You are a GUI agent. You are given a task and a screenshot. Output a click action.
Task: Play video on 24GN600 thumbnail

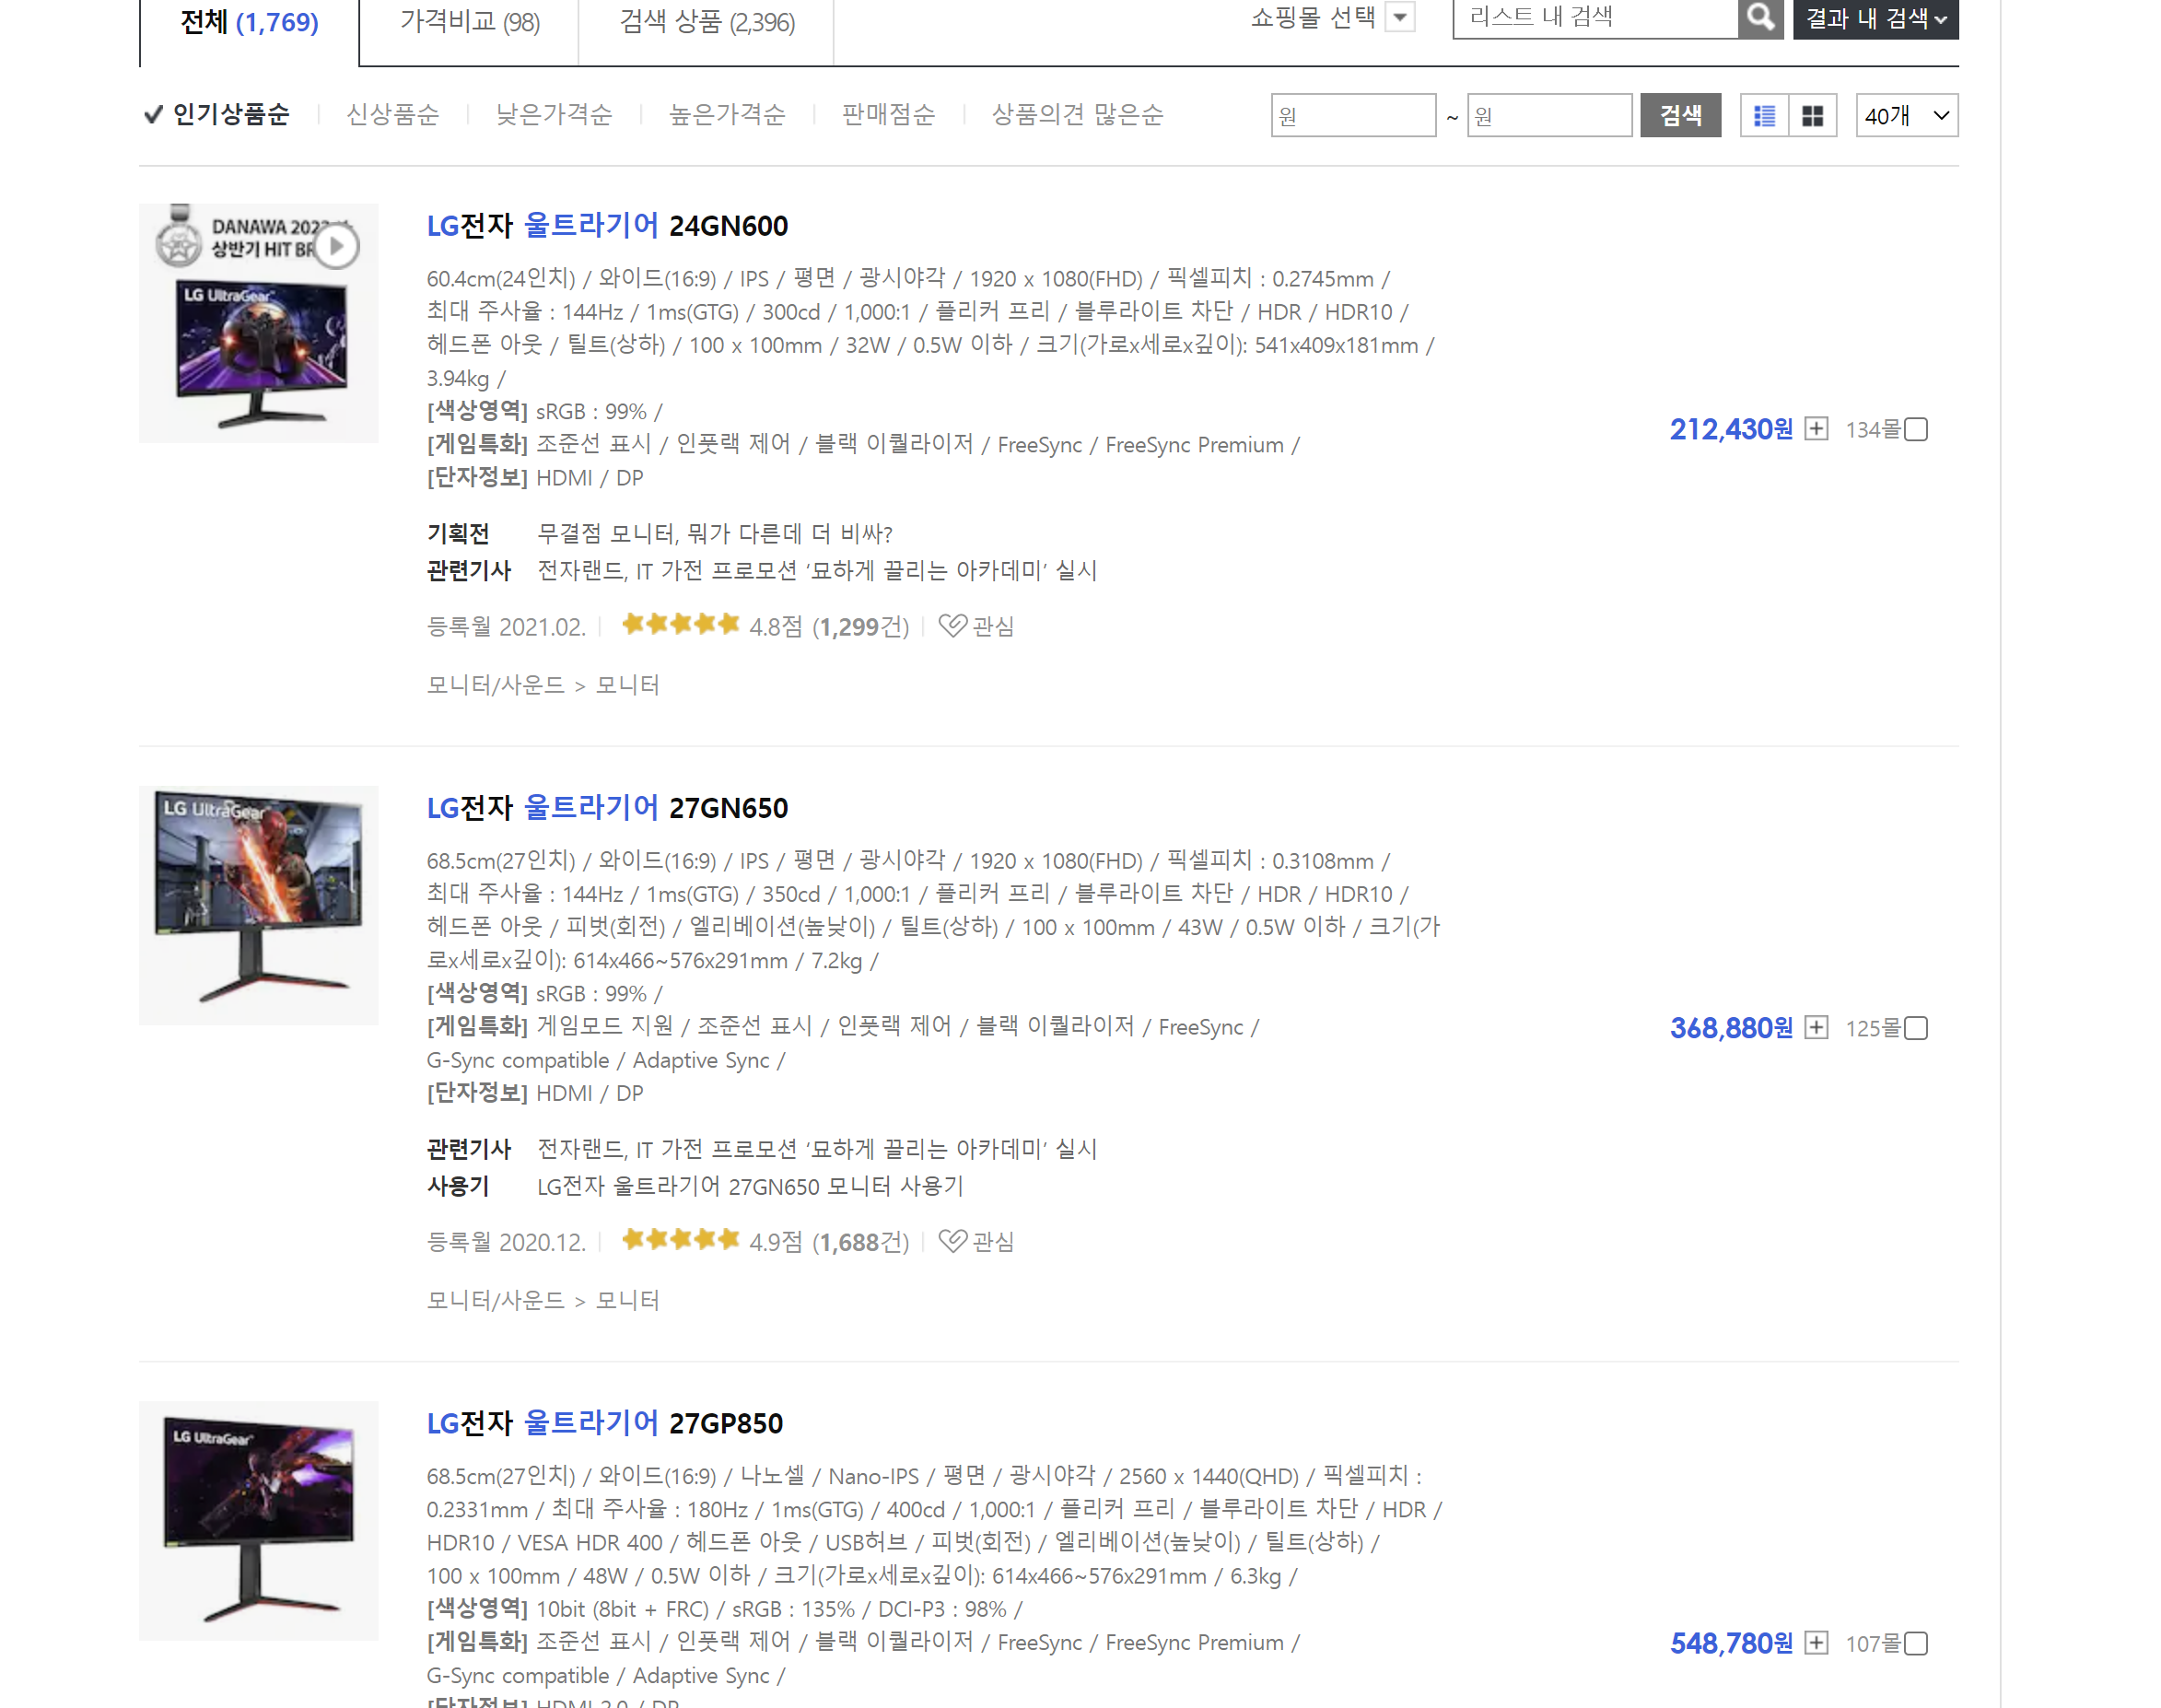tap(337, 246)
